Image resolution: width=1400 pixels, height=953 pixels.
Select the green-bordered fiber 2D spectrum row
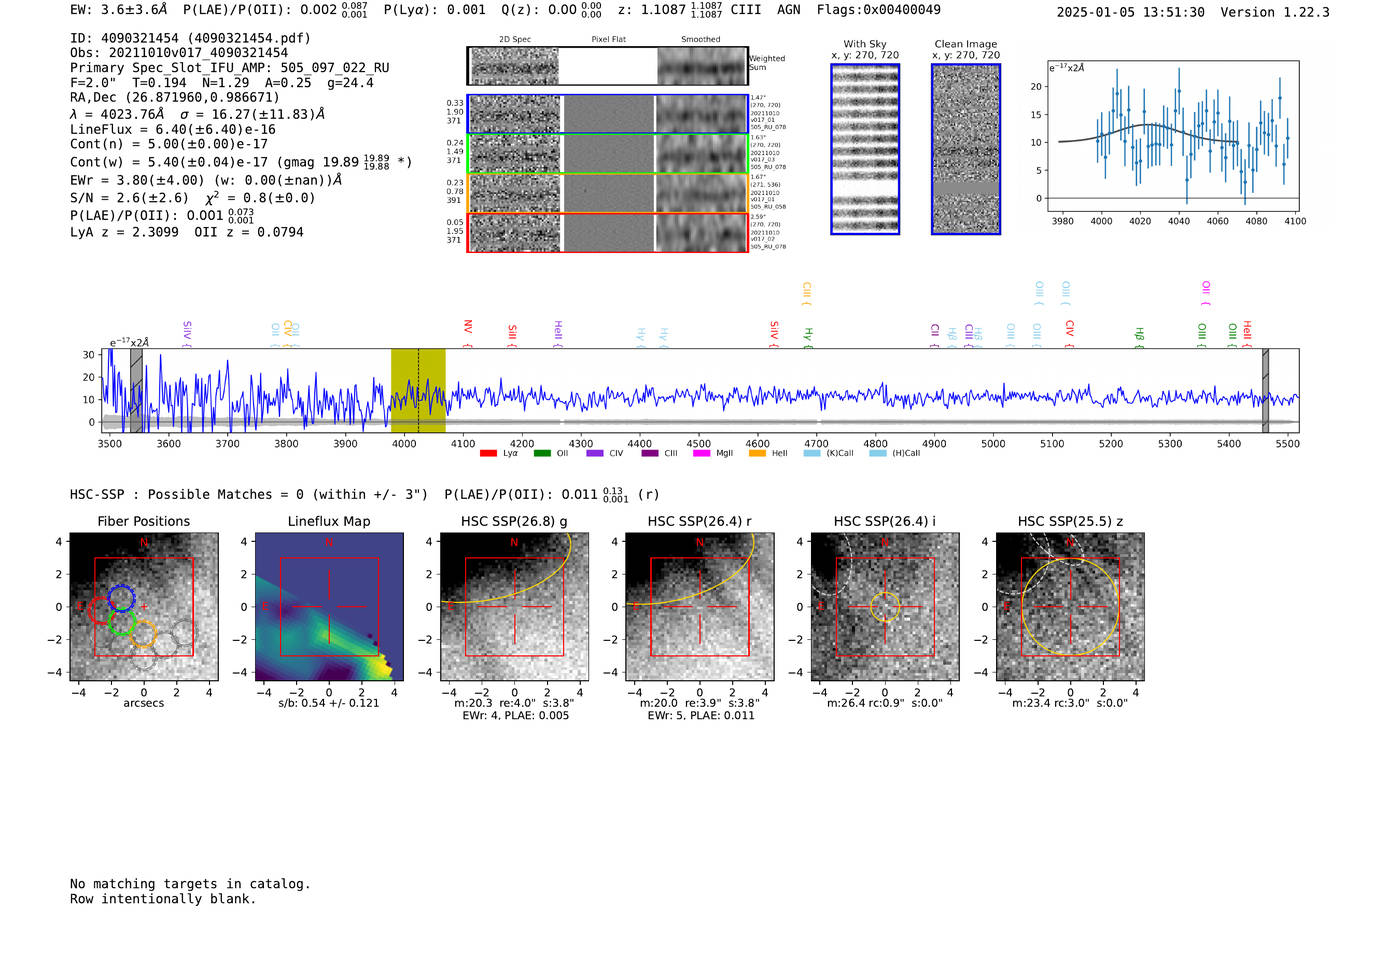coord(608,154)
